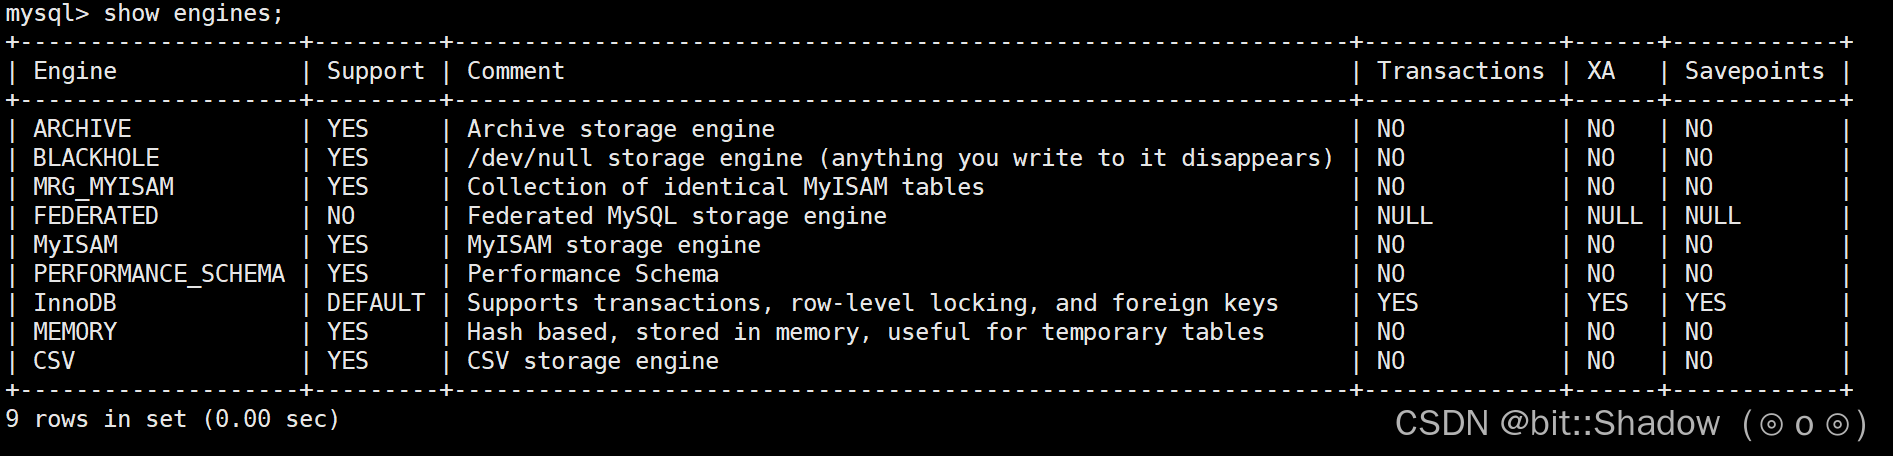Screen dimensions: 1893x456
Task: Click the CSDN @bit::Shadow watermark
Action: (x=1630, y=424)
